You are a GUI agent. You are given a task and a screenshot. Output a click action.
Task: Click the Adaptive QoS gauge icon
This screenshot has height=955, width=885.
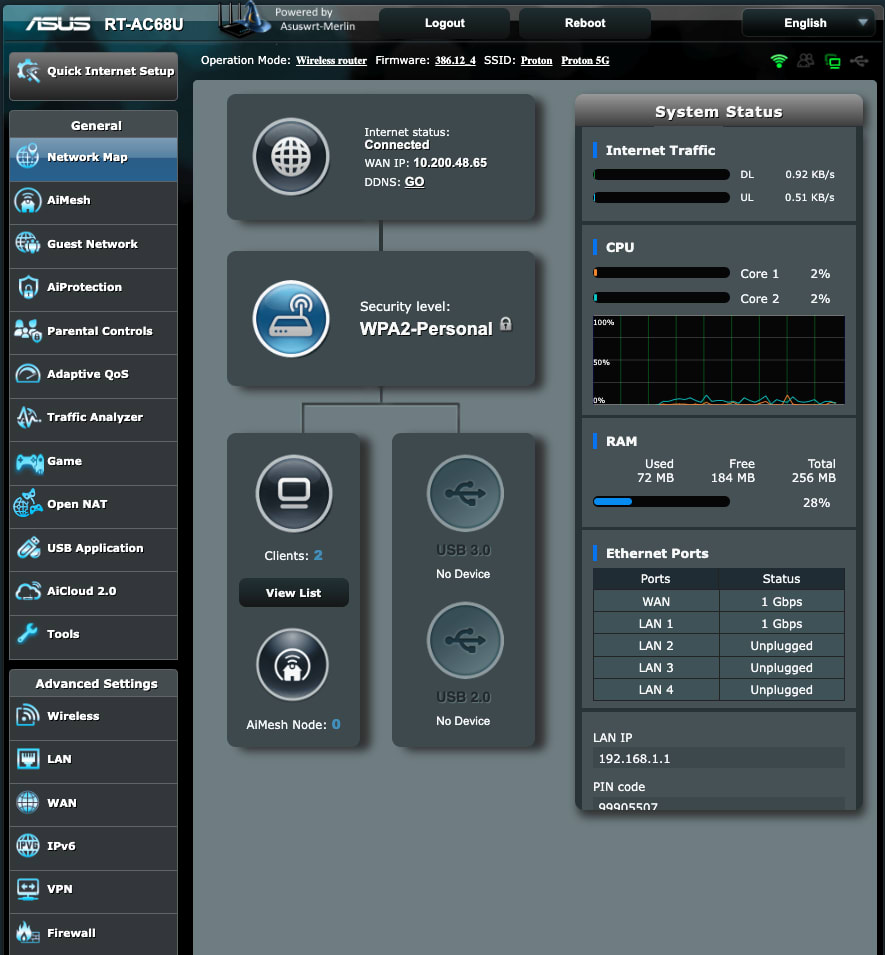tap(27, 373)
